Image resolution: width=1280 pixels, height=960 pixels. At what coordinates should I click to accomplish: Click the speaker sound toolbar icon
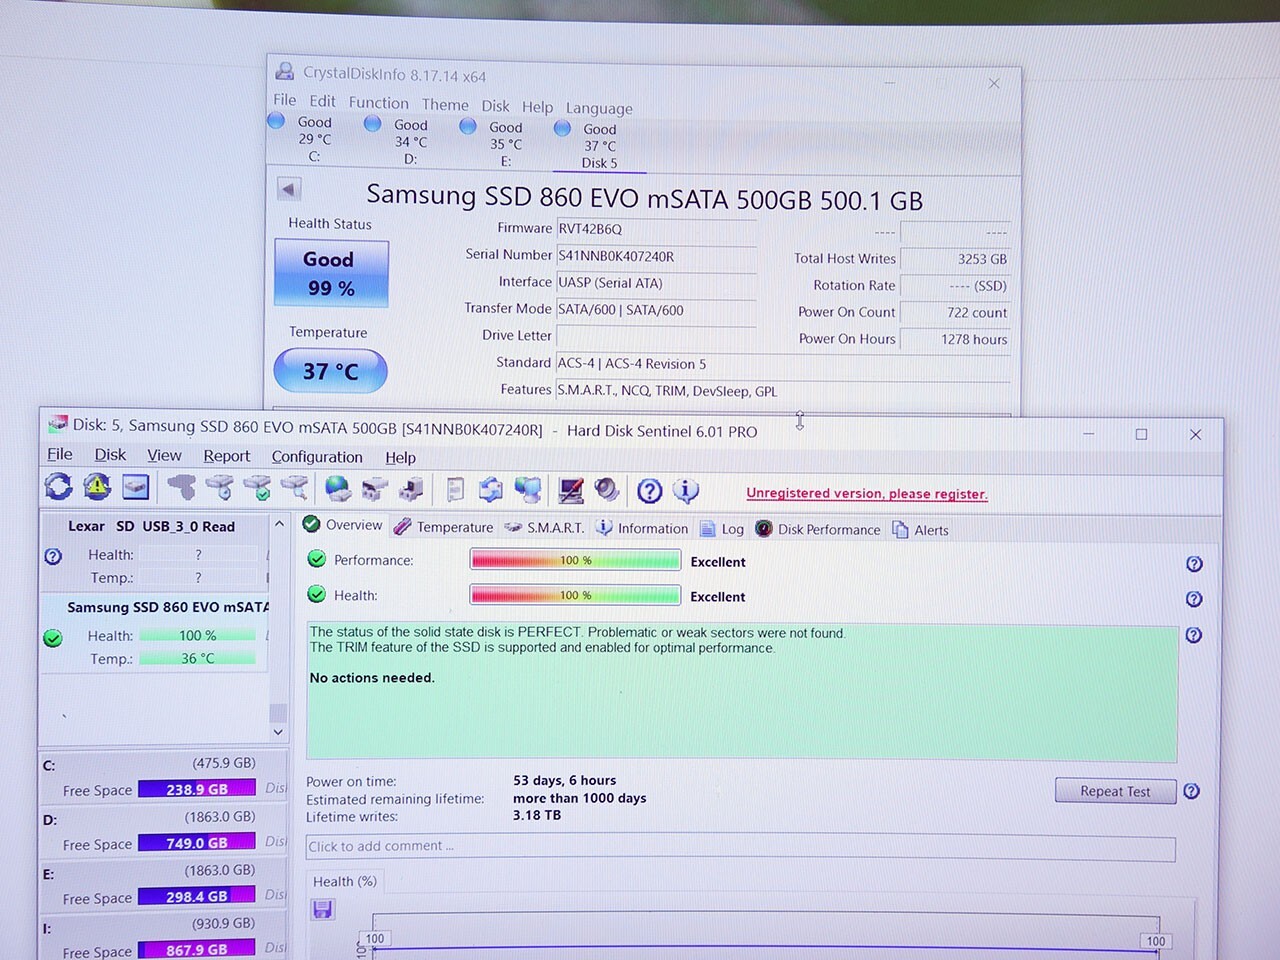coord(607,490)
